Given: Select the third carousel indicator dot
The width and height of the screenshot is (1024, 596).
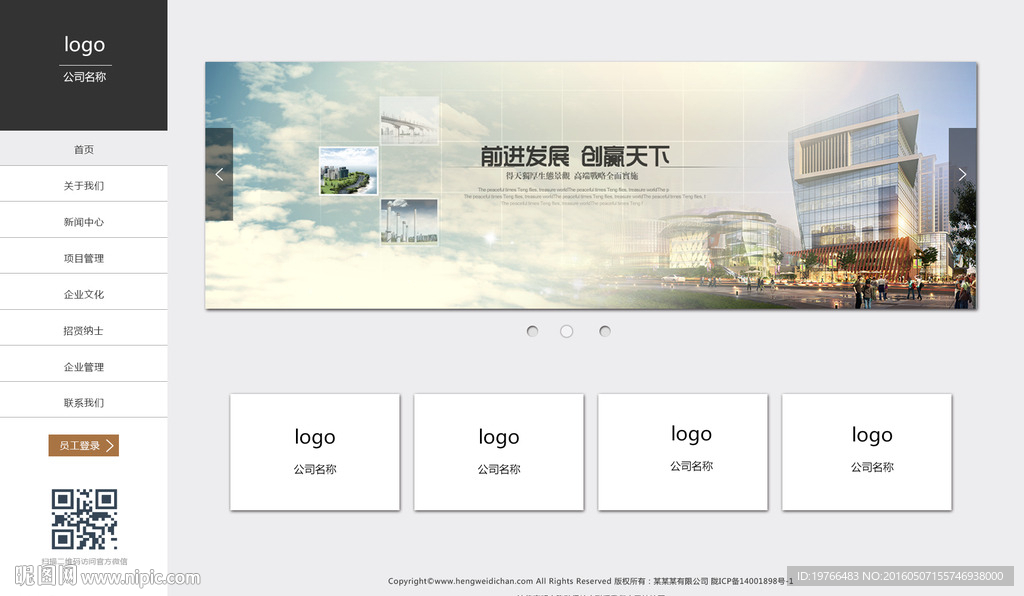Looking at the screenshot, I should click(605, 331).
